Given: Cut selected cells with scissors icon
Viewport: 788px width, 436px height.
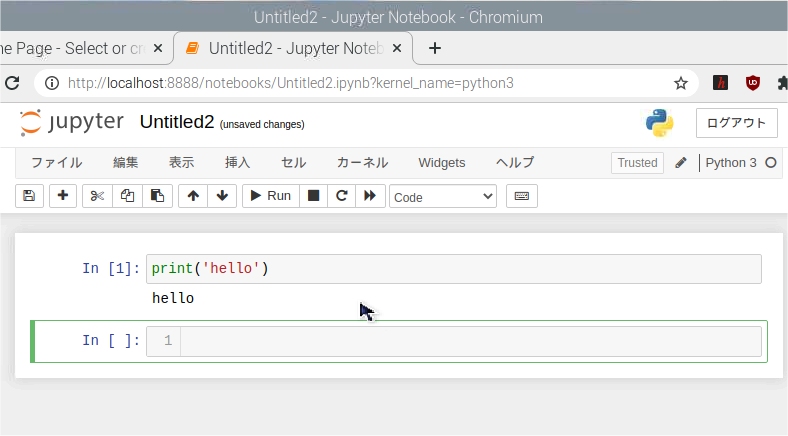Looking at the screenshot, I should tap(97, 196).
